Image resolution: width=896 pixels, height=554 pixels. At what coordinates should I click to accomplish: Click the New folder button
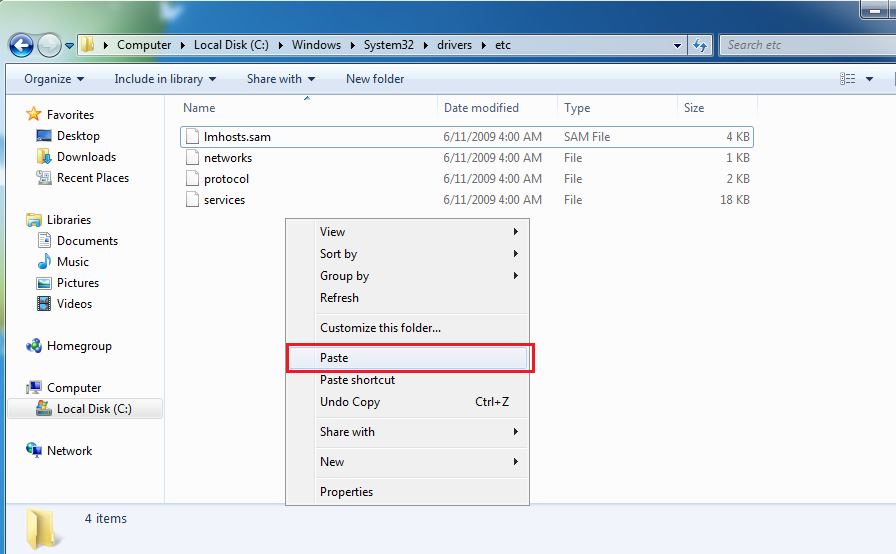pyautogui.click(x=375, y=79)
